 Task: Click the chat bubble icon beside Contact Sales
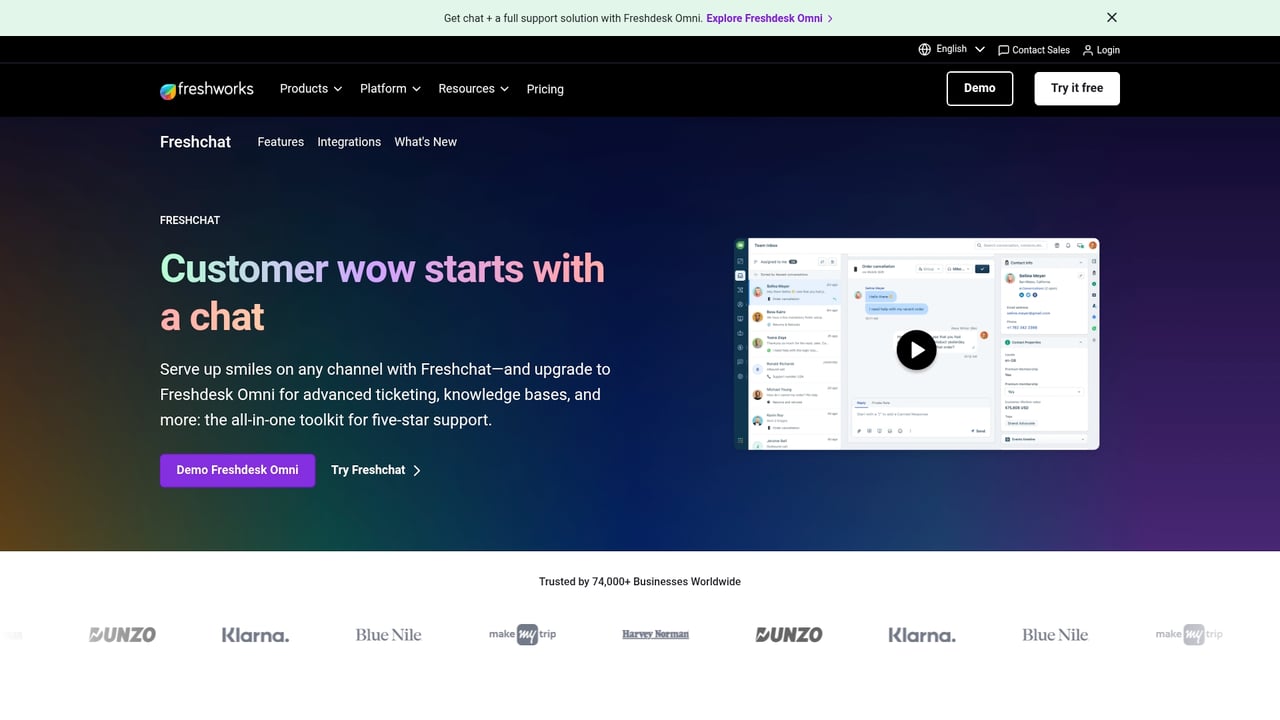point(1003,49)
